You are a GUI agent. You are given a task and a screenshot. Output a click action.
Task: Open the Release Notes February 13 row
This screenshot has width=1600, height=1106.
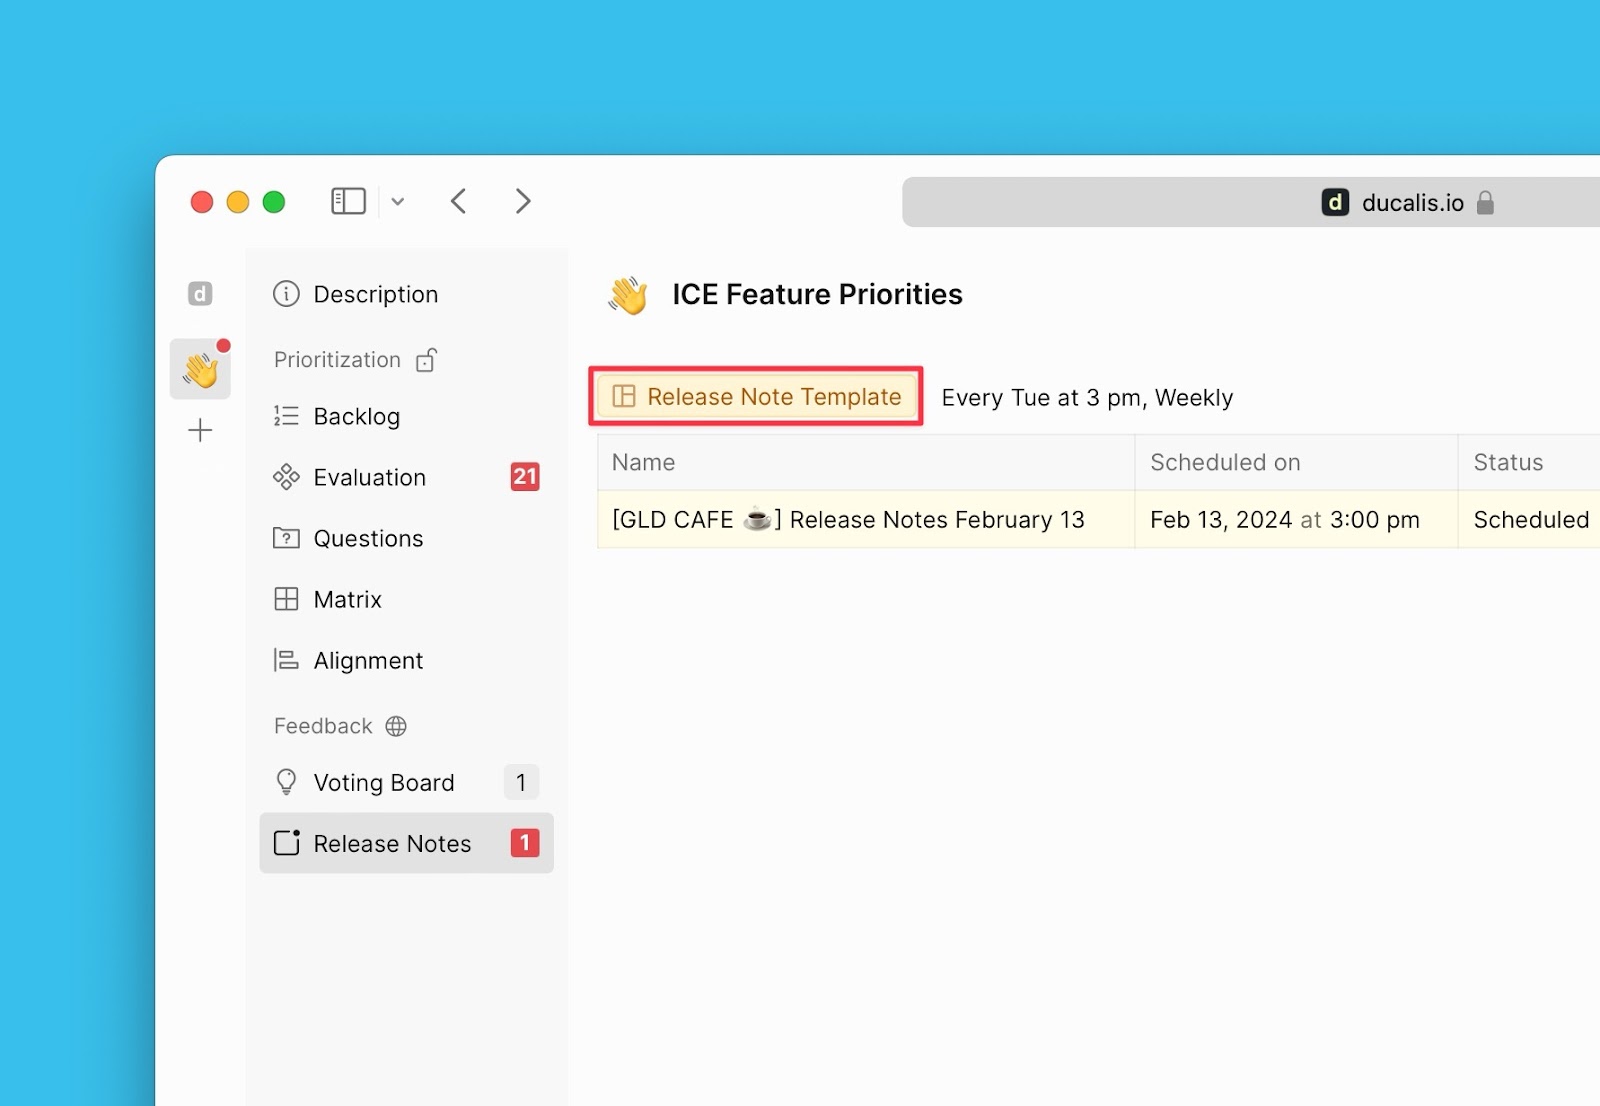point(848,520)
